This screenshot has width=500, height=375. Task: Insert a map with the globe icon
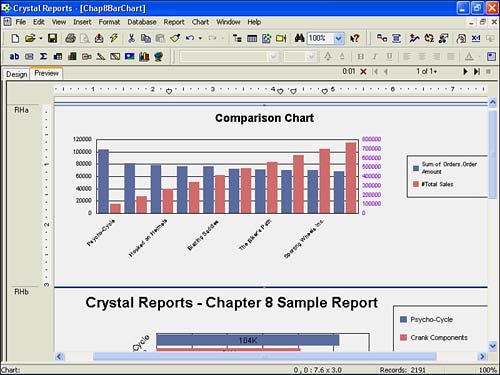(159, 57)
